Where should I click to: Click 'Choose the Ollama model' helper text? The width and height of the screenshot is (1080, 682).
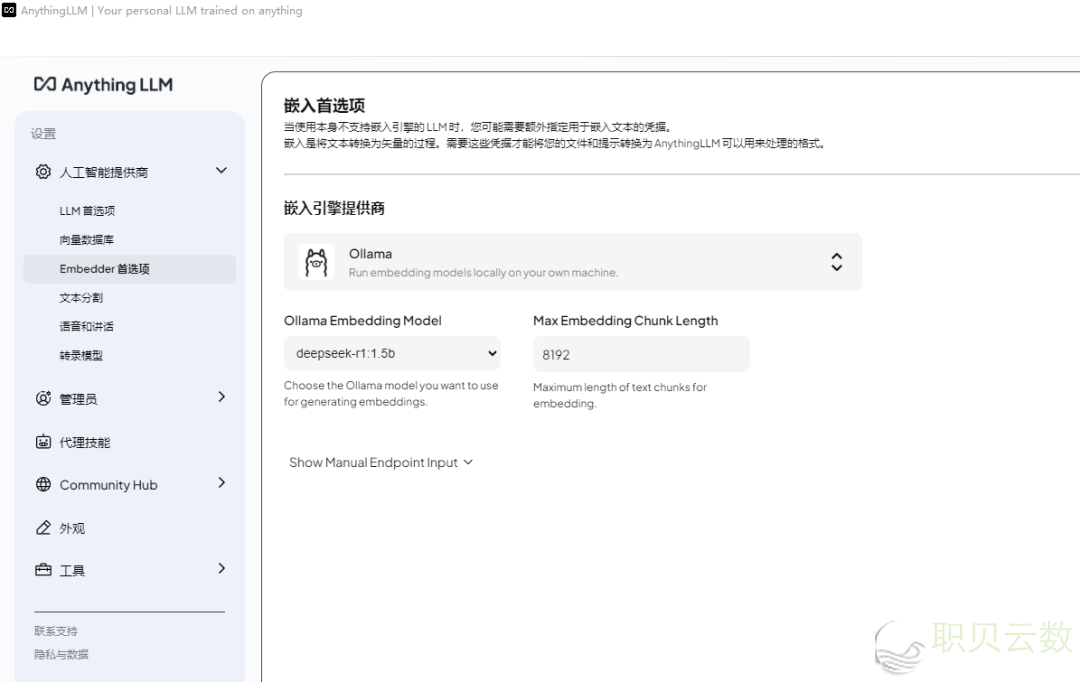click(x=391, y=393)
